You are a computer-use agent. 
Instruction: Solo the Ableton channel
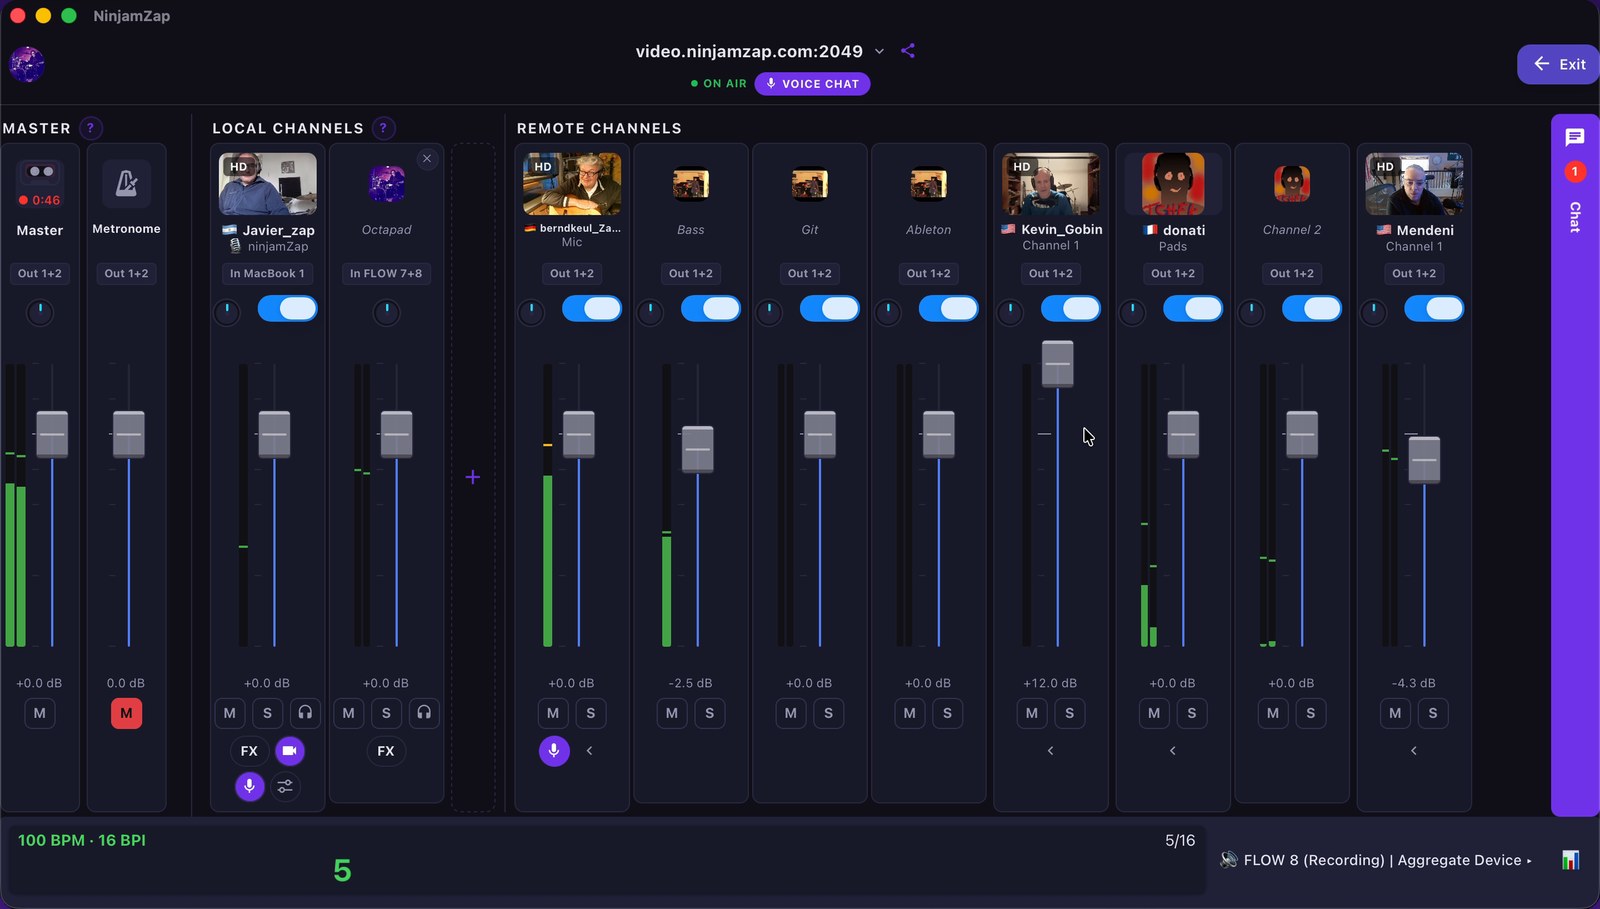947,713
